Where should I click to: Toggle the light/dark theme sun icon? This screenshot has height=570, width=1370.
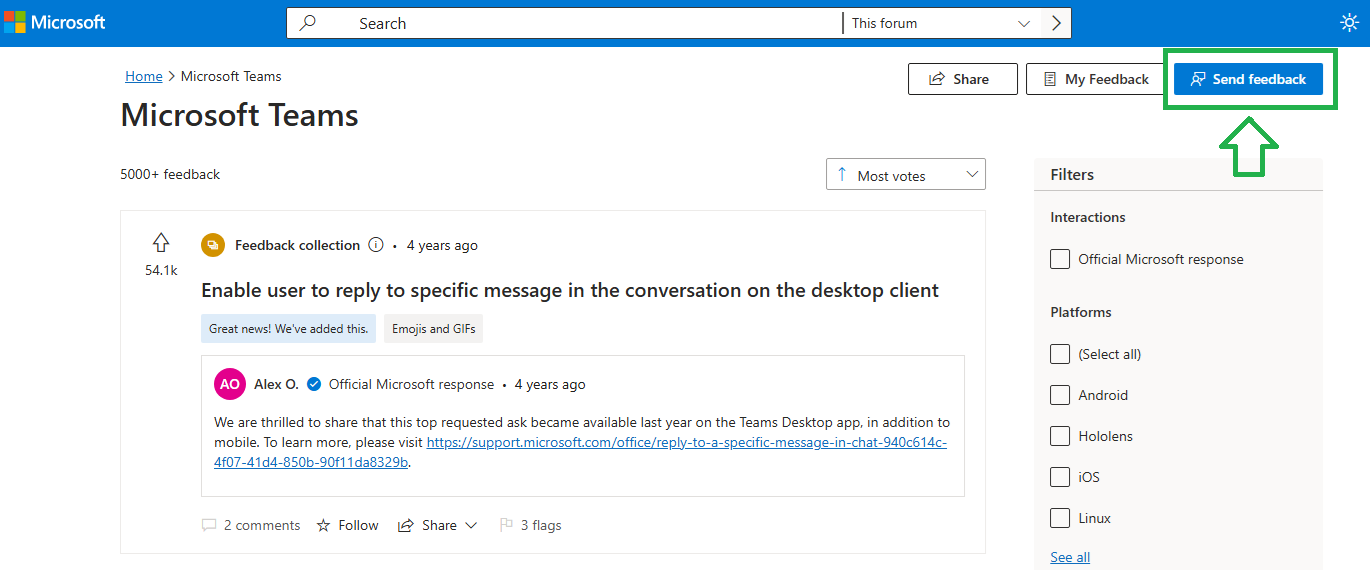point(1349,23)
